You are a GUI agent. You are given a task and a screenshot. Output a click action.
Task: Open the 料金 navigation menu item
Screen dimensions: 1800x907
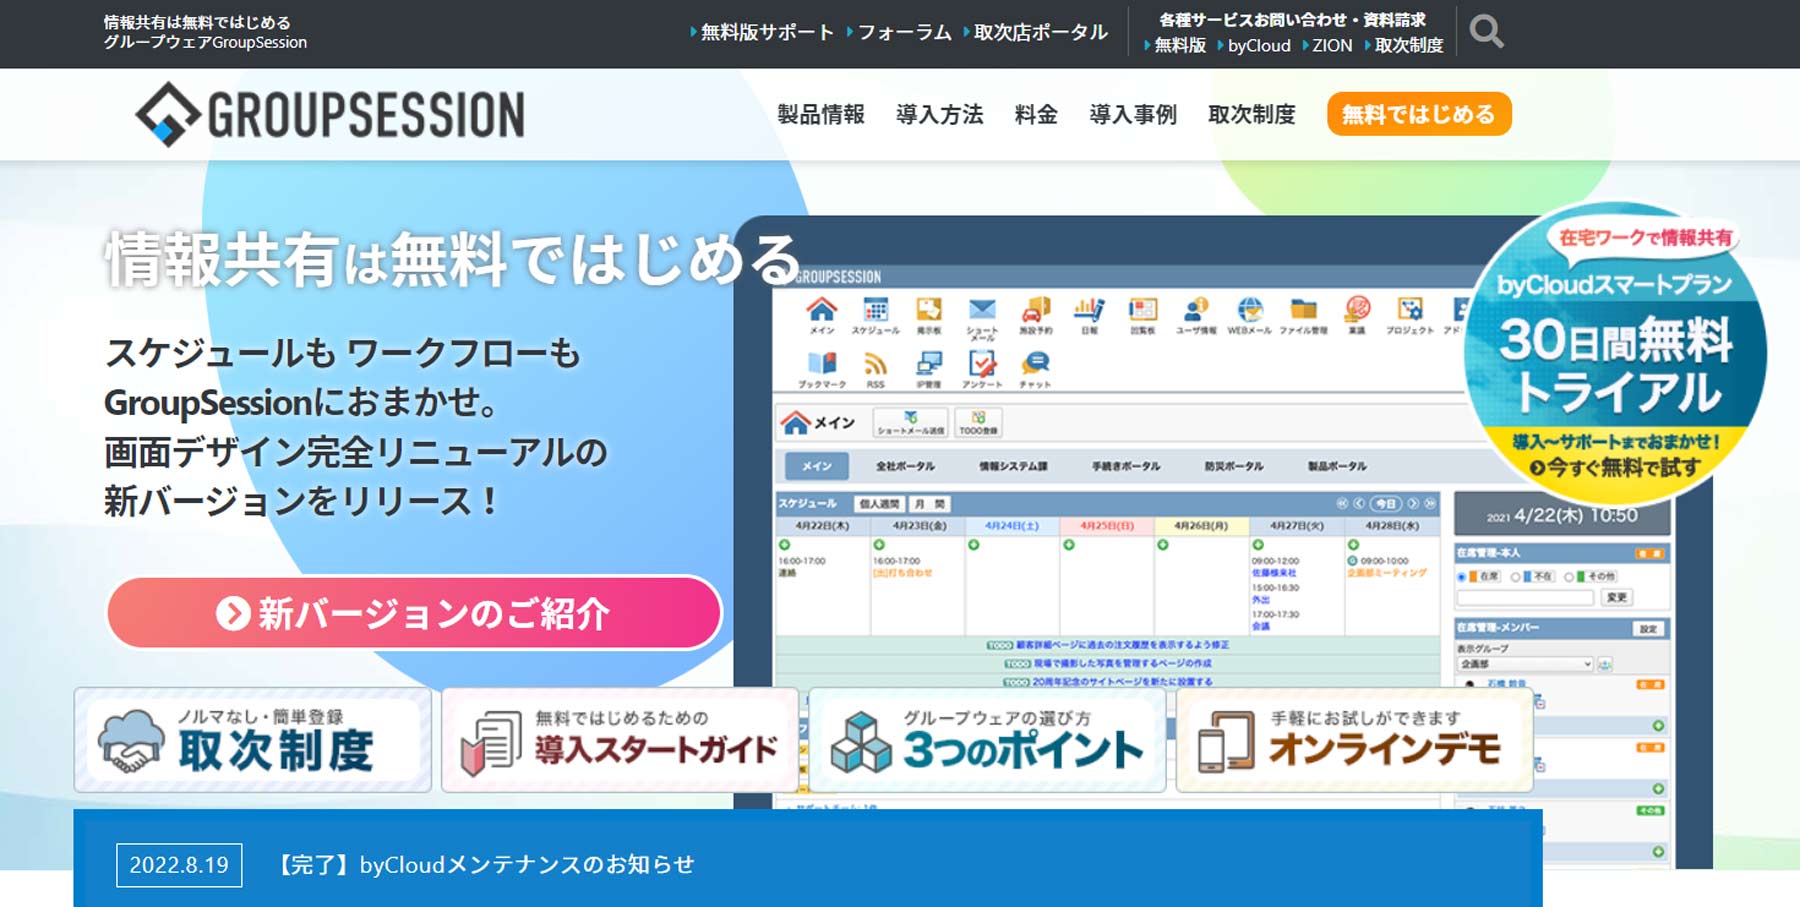(1035, 115)
